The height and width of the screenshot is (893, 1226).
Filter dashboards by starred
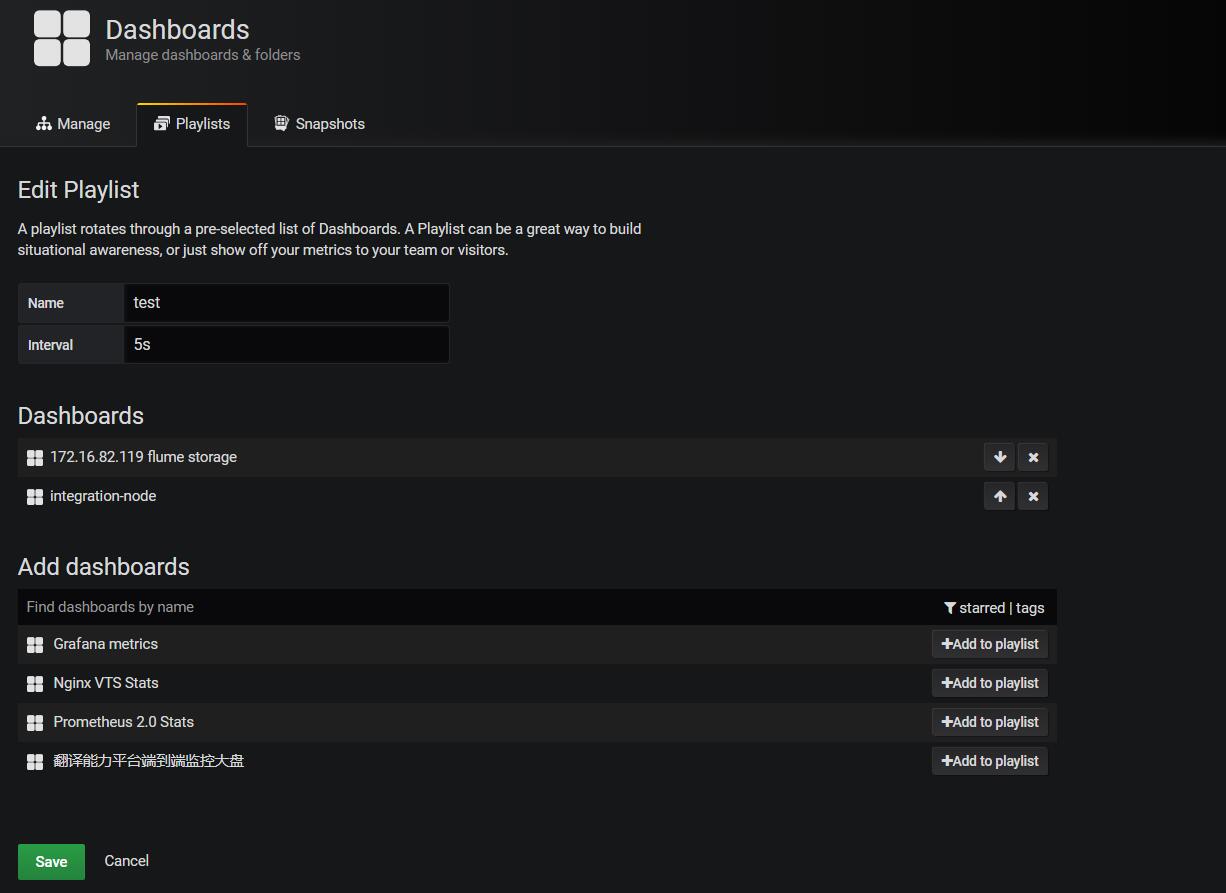click(x=980, y=608)
